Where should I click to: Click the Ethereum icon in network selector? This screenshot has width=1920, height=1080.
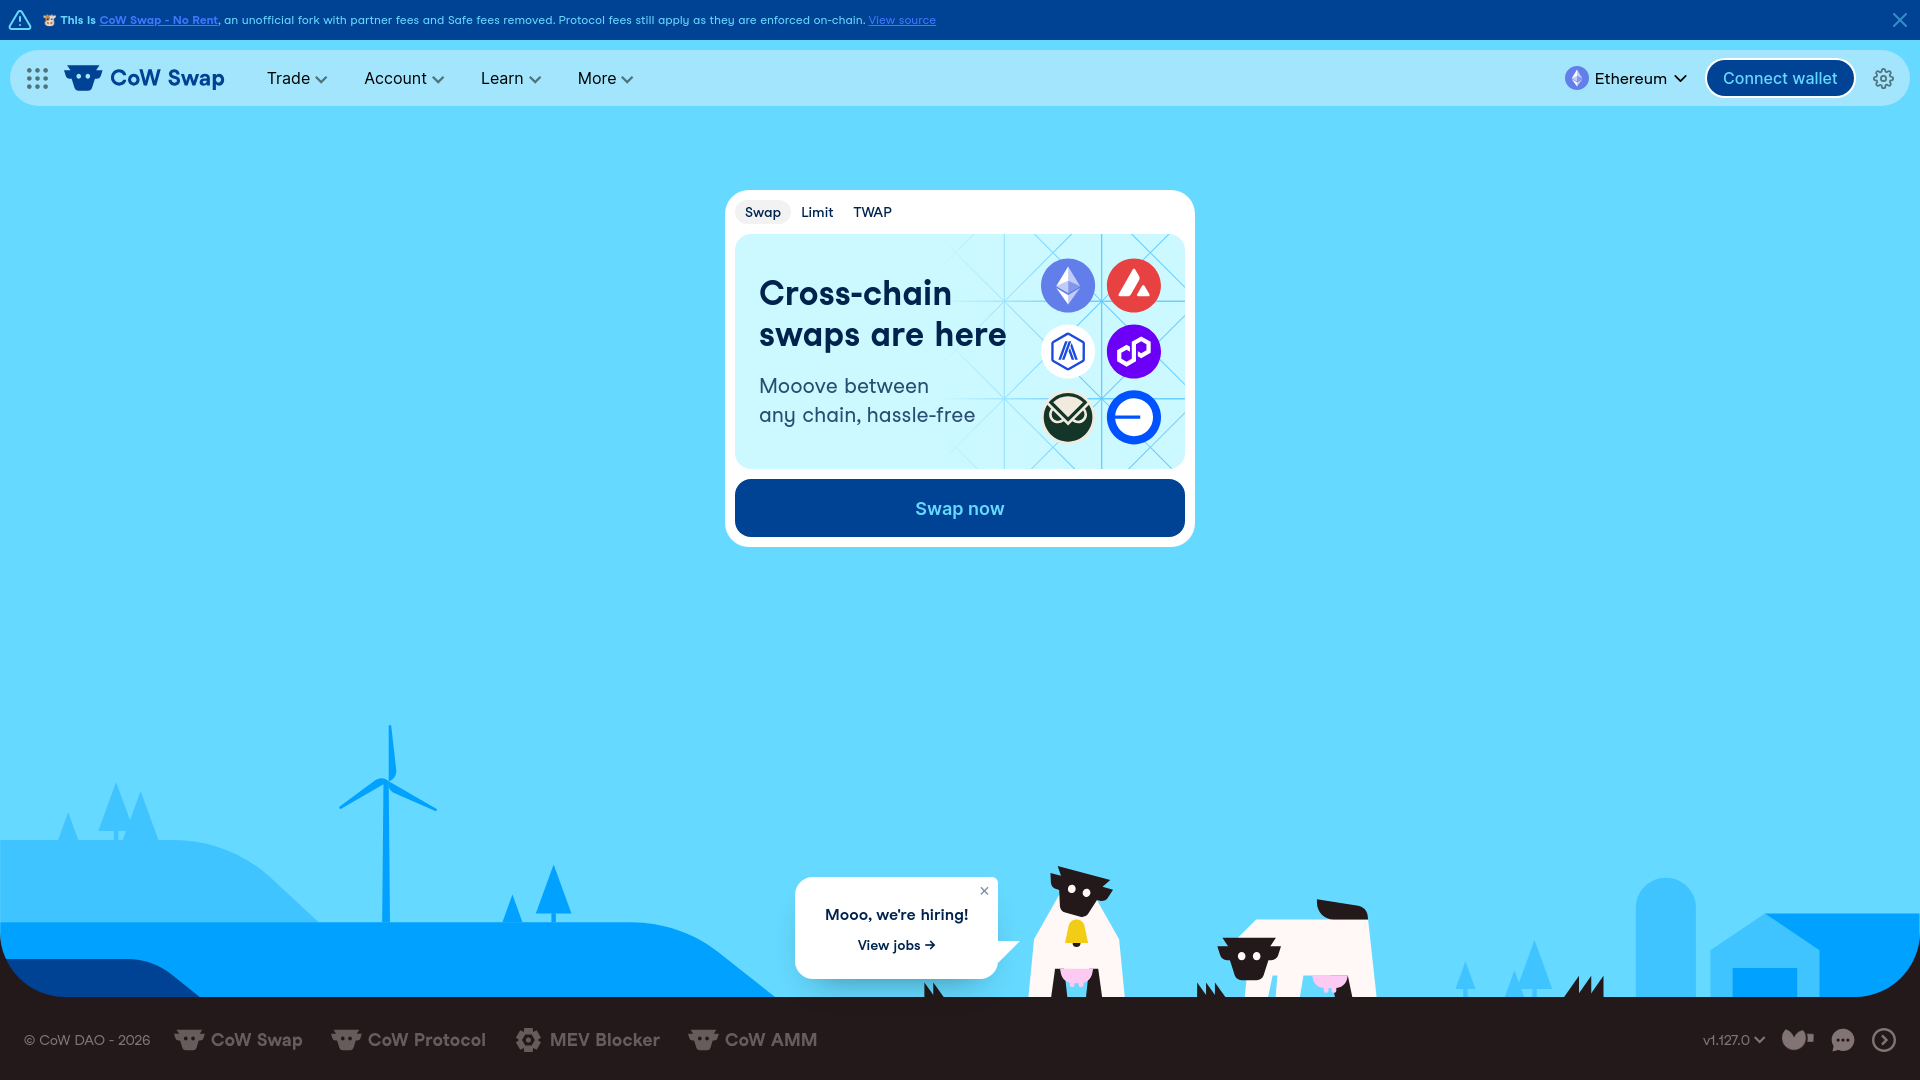pyautogui.click(x=1577, y=78)
